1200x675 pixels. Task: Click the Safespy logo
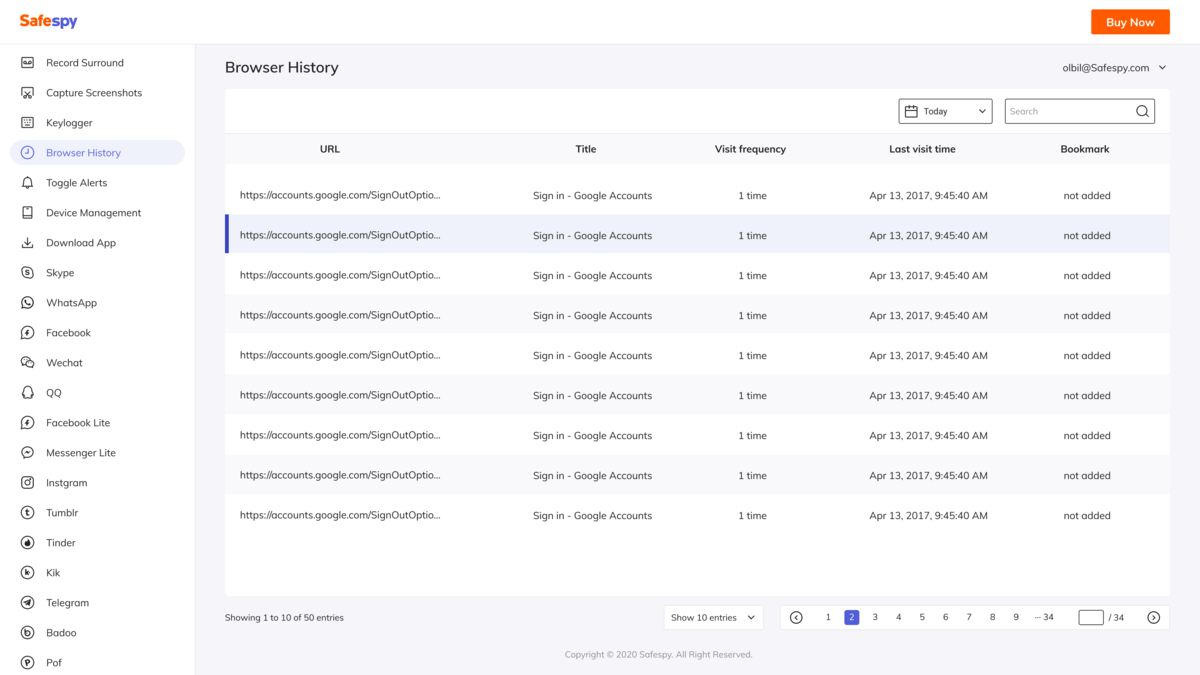pos(48,21)
